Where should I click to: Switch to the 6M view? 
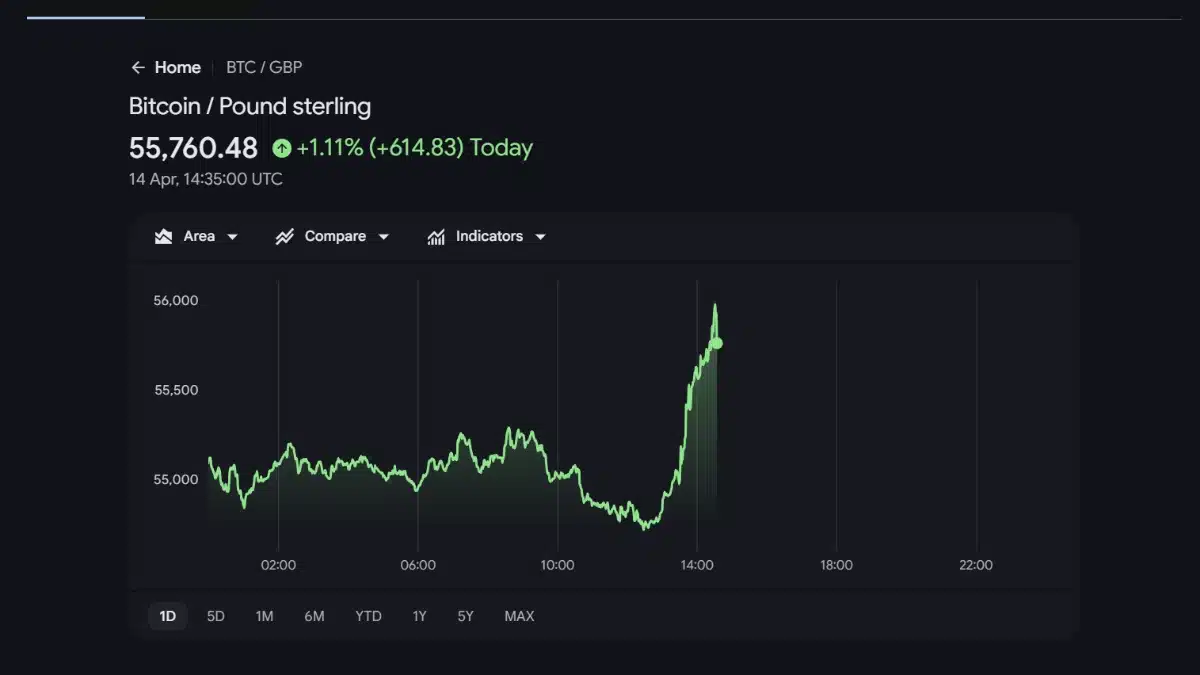pos(314,616)
